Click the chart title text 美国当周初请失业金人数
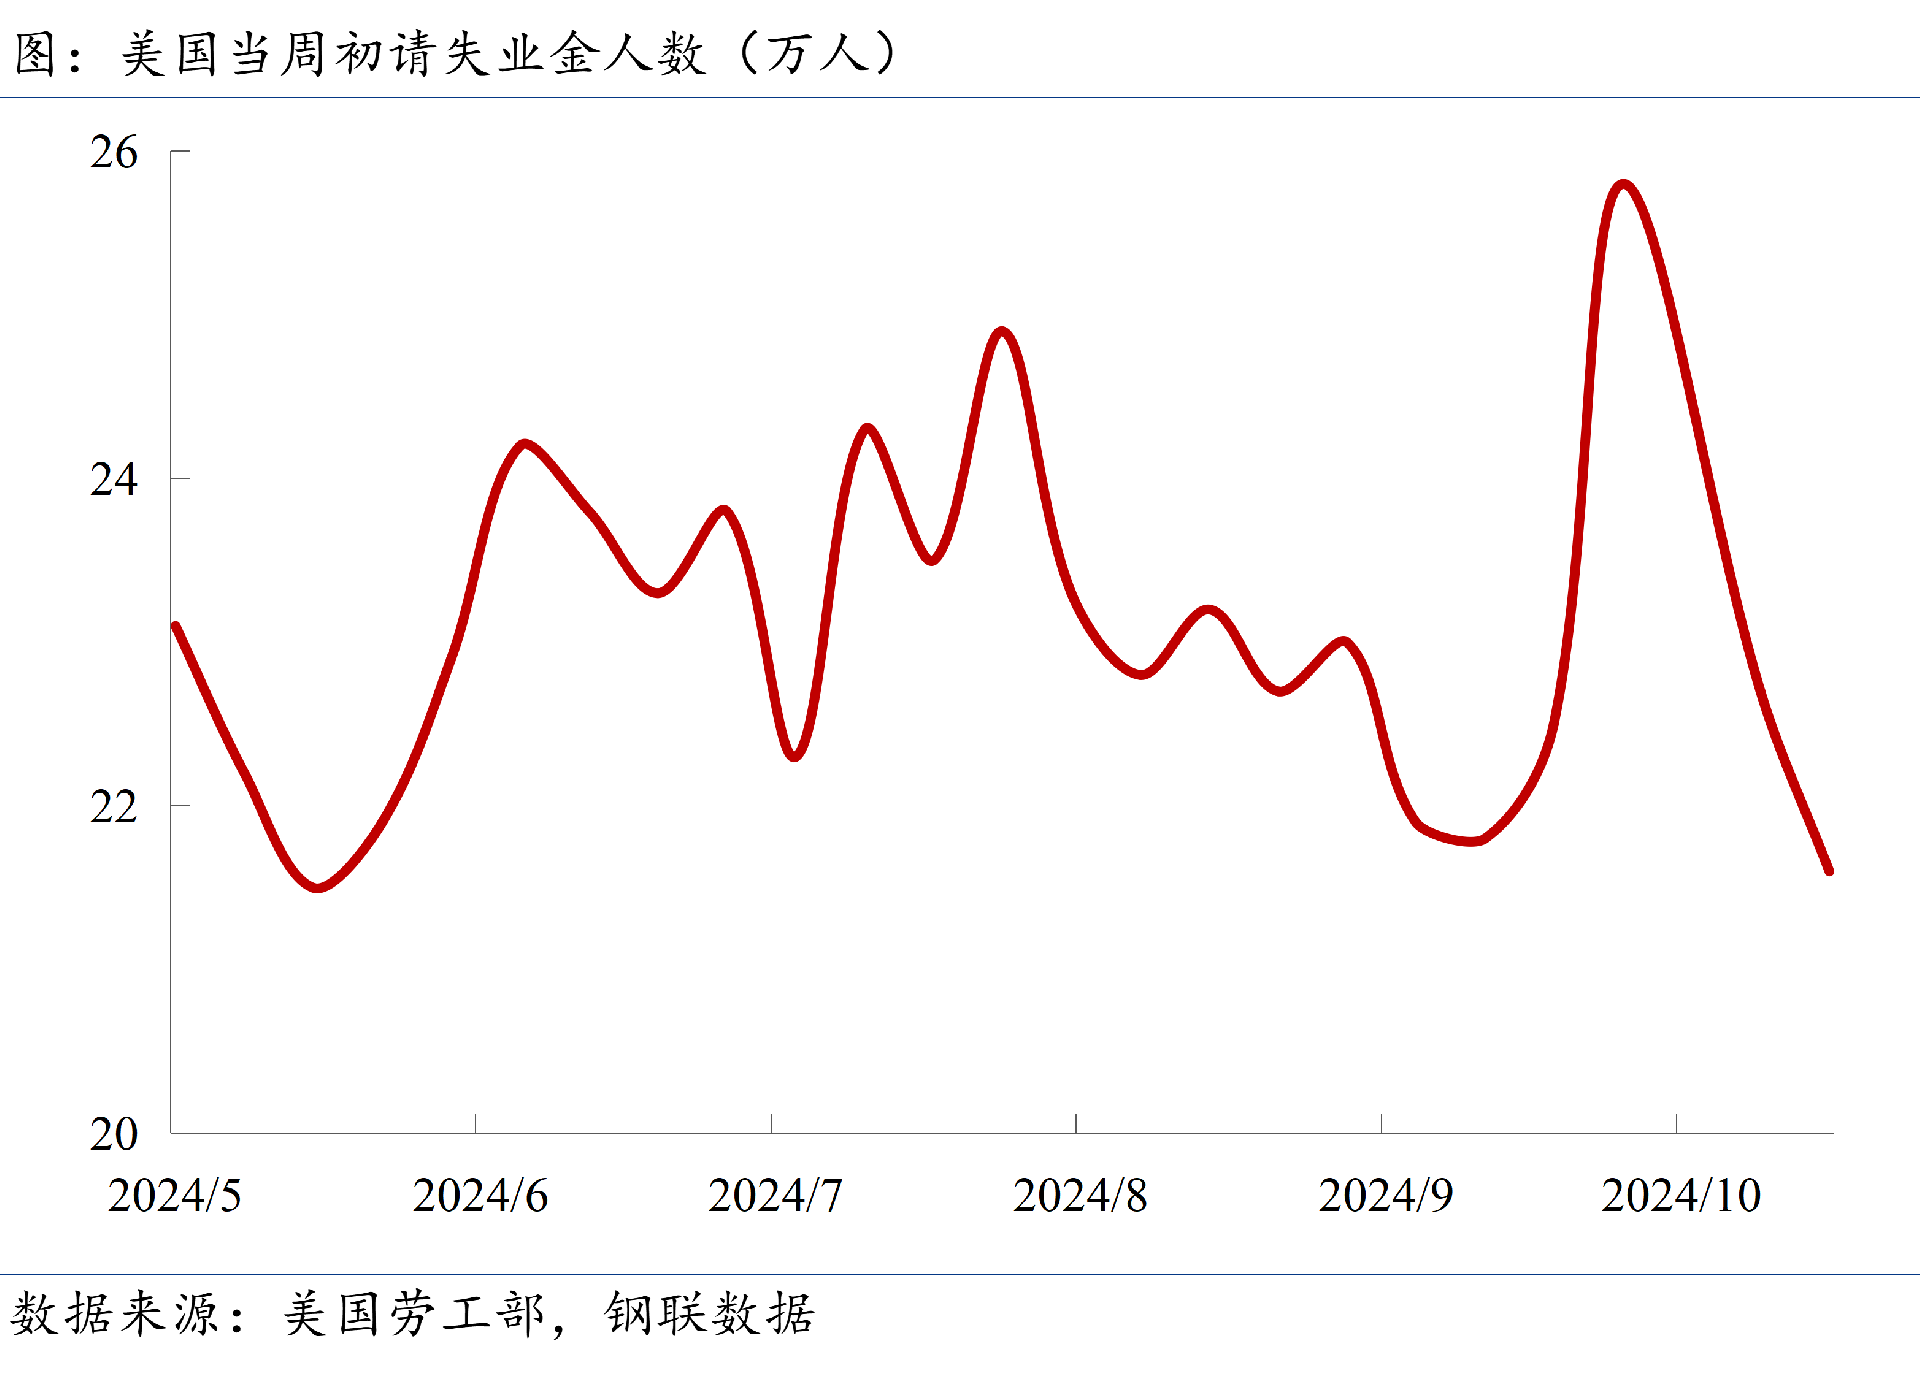This screenshot has width=1920, height=1374. [x=412, y=54]
